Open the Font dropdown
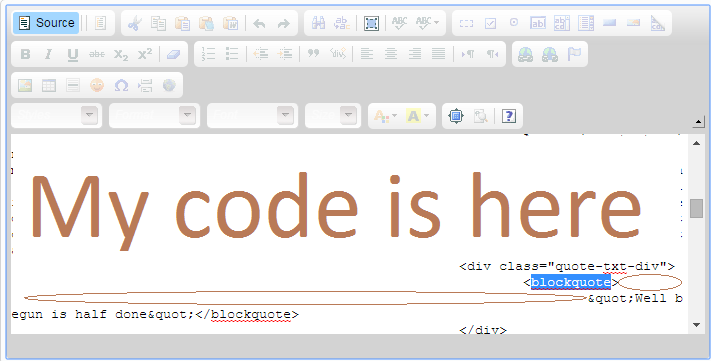The height and width of the screenshot is (361, 711). (253, 116)
